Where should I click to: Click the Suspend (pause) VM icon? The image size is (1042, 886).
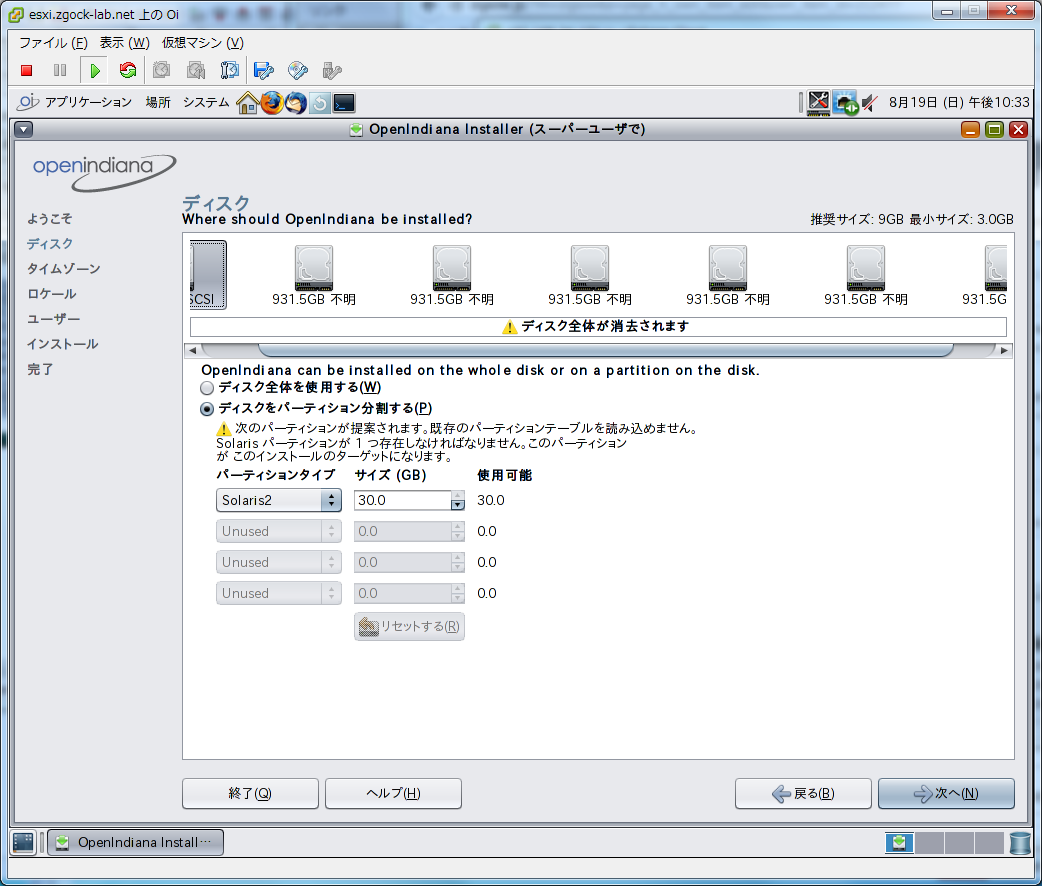coord(60,70)
